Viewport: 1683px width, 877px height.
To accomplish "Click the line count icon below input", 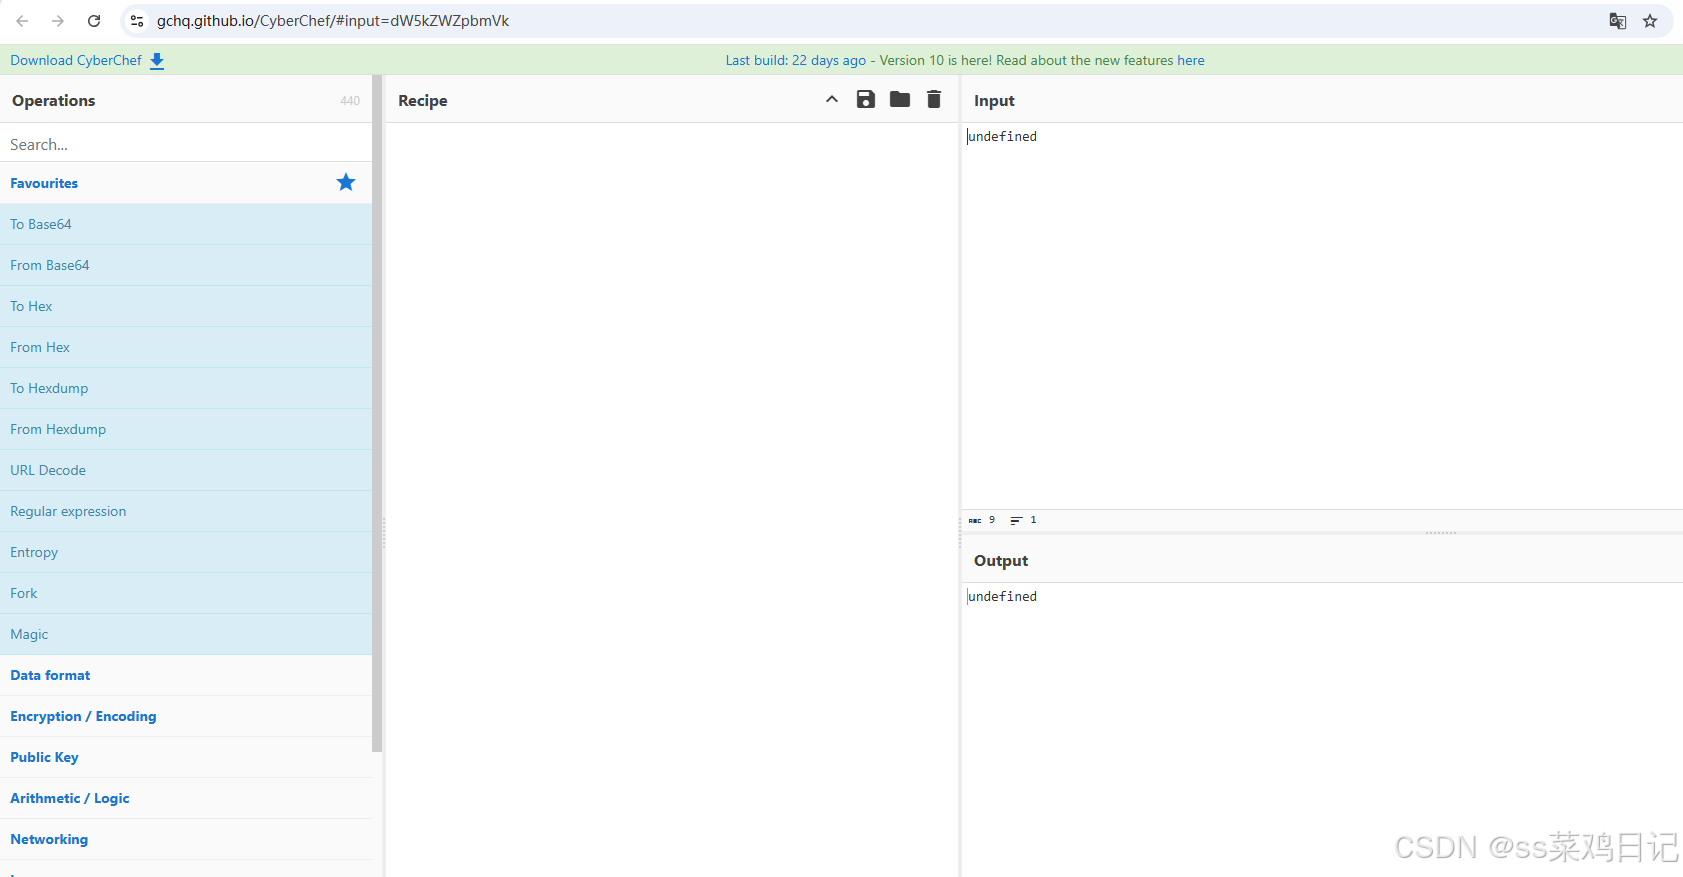I will 1016,520.
